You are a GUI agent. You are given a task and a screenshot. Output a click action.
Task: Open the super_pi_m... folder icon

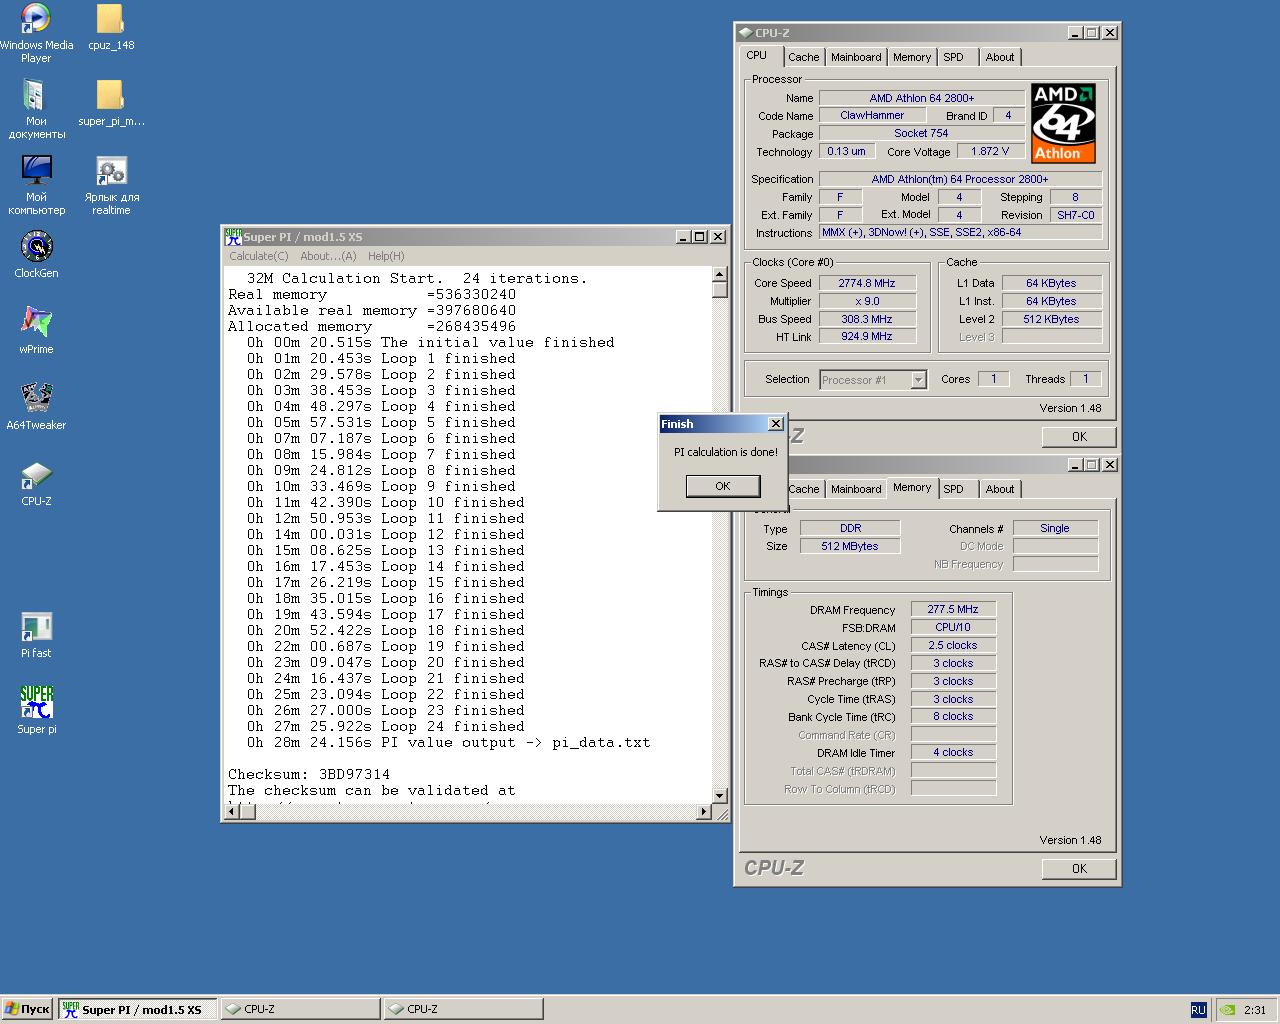pyautogui.click(x=111, y=103)
